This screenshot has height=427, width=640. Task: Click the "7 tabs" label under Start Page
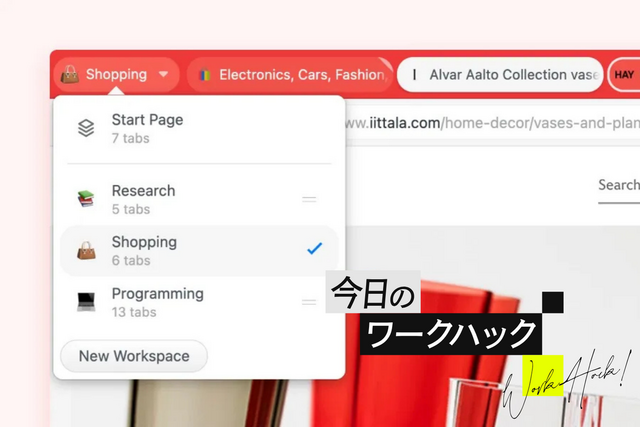tap(131, 138)
